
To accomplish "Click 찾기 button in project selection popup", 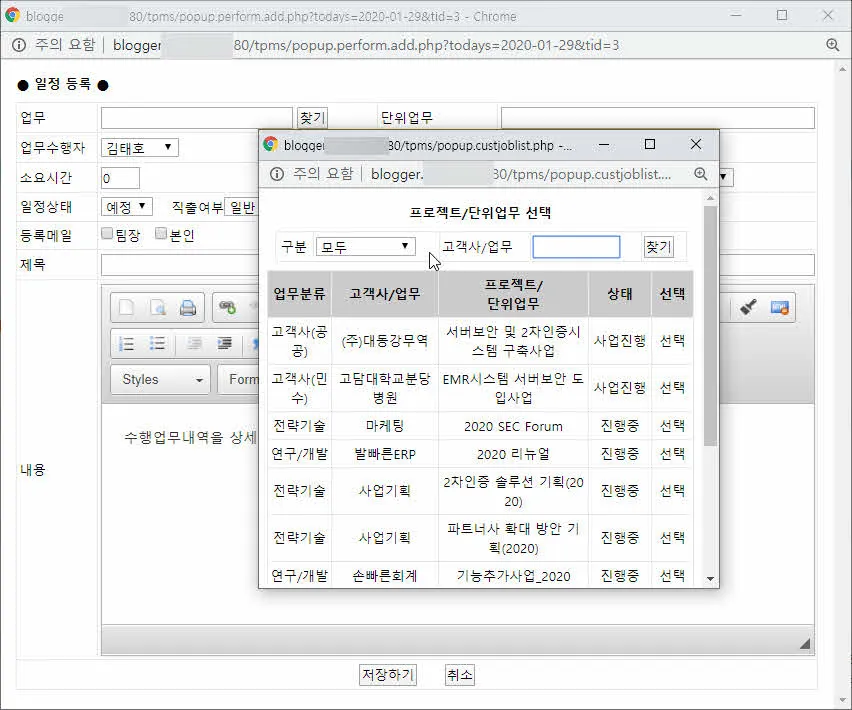I will click(x=659, y=247).
